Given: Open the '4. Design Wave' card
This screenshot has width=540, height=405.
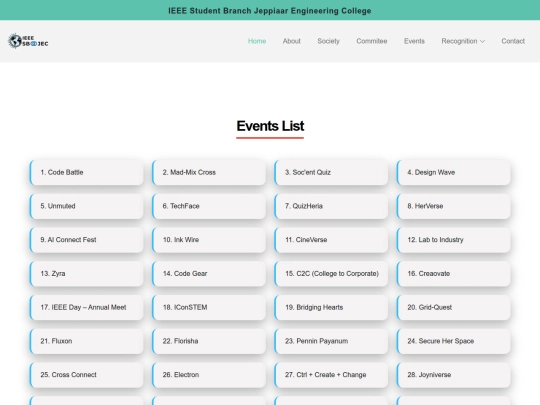Looking at the screenshot, I should pyautogui.click(x=453, y=172).
